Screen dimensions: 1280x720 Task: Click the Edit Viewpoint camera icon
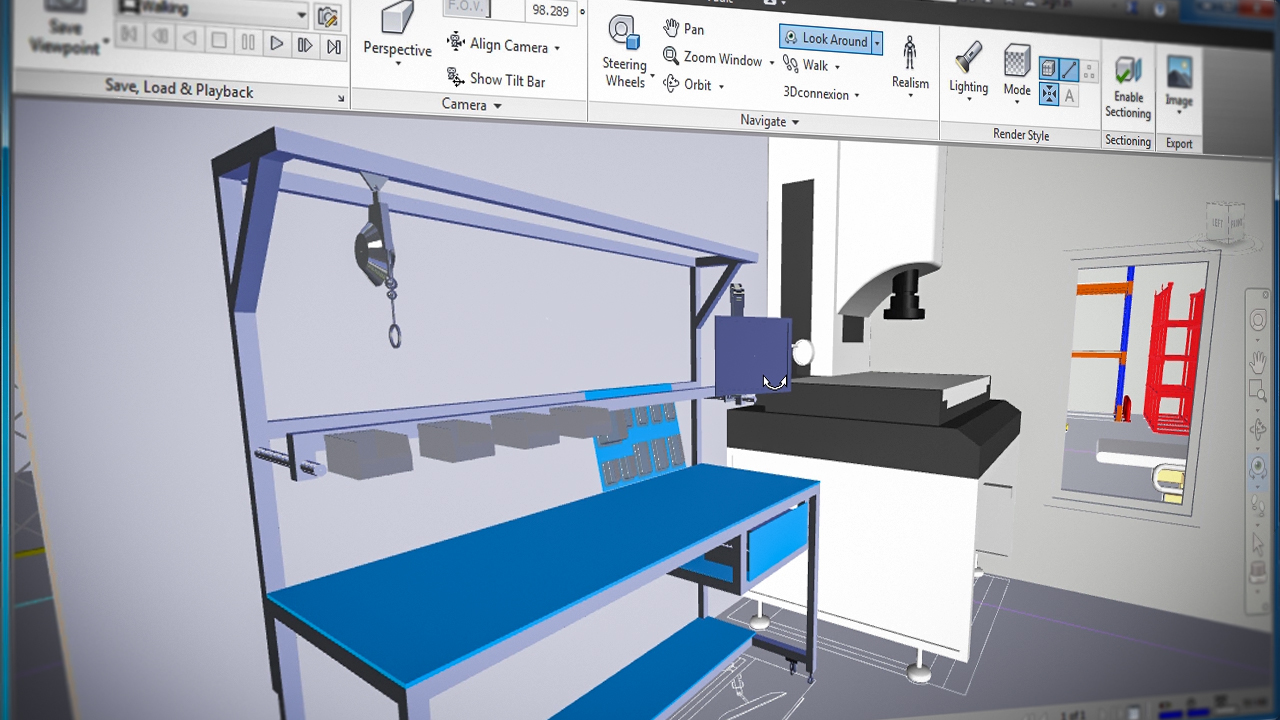point(326,16)
